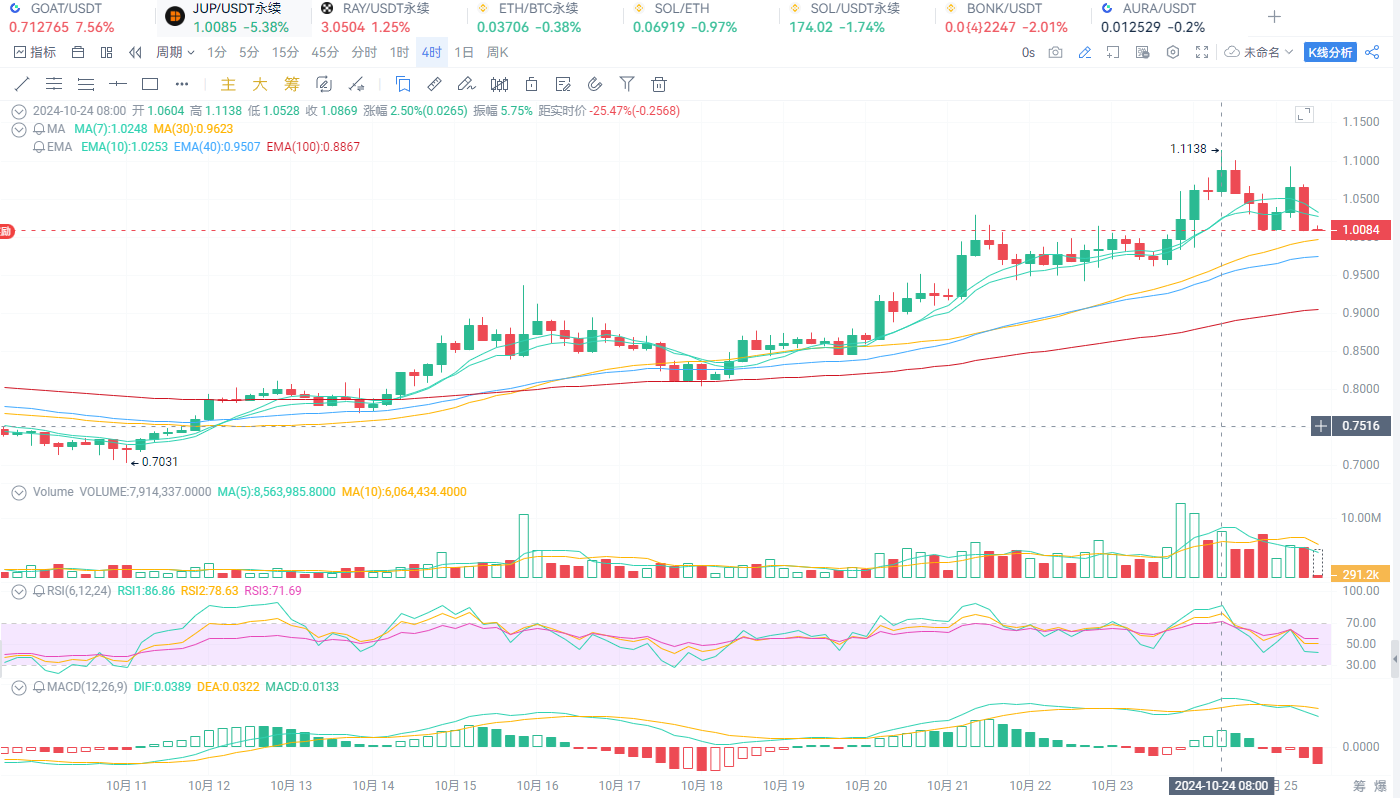Toggle the rotate-edit icon after 筹
The width and height of the screenshot is (1400, 798).
click(x=324, y=84)
